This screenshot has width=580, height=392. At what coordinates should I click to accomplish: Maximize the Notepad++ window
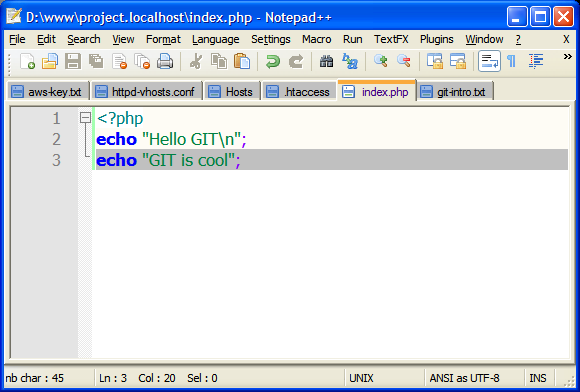(540, 17)
